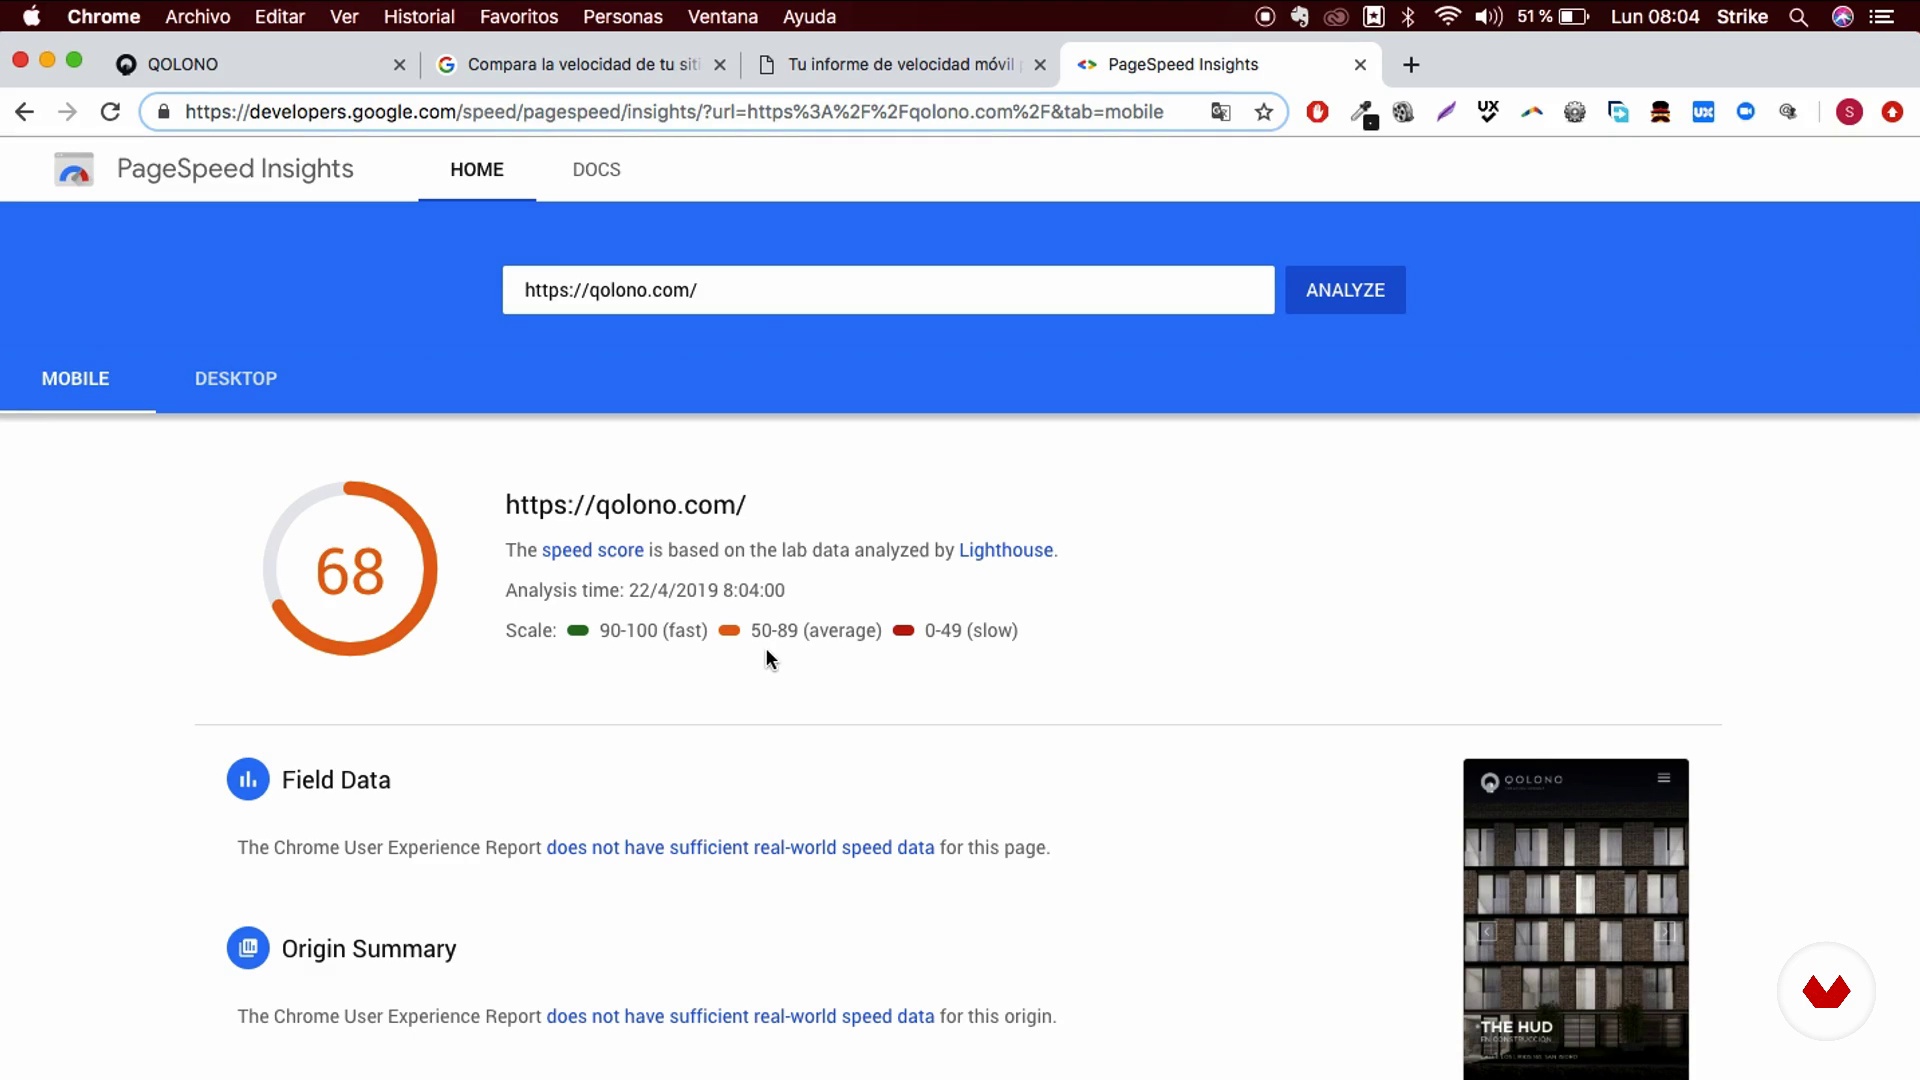
Task: Click the battery status indicator
Action: [1574, 17]
